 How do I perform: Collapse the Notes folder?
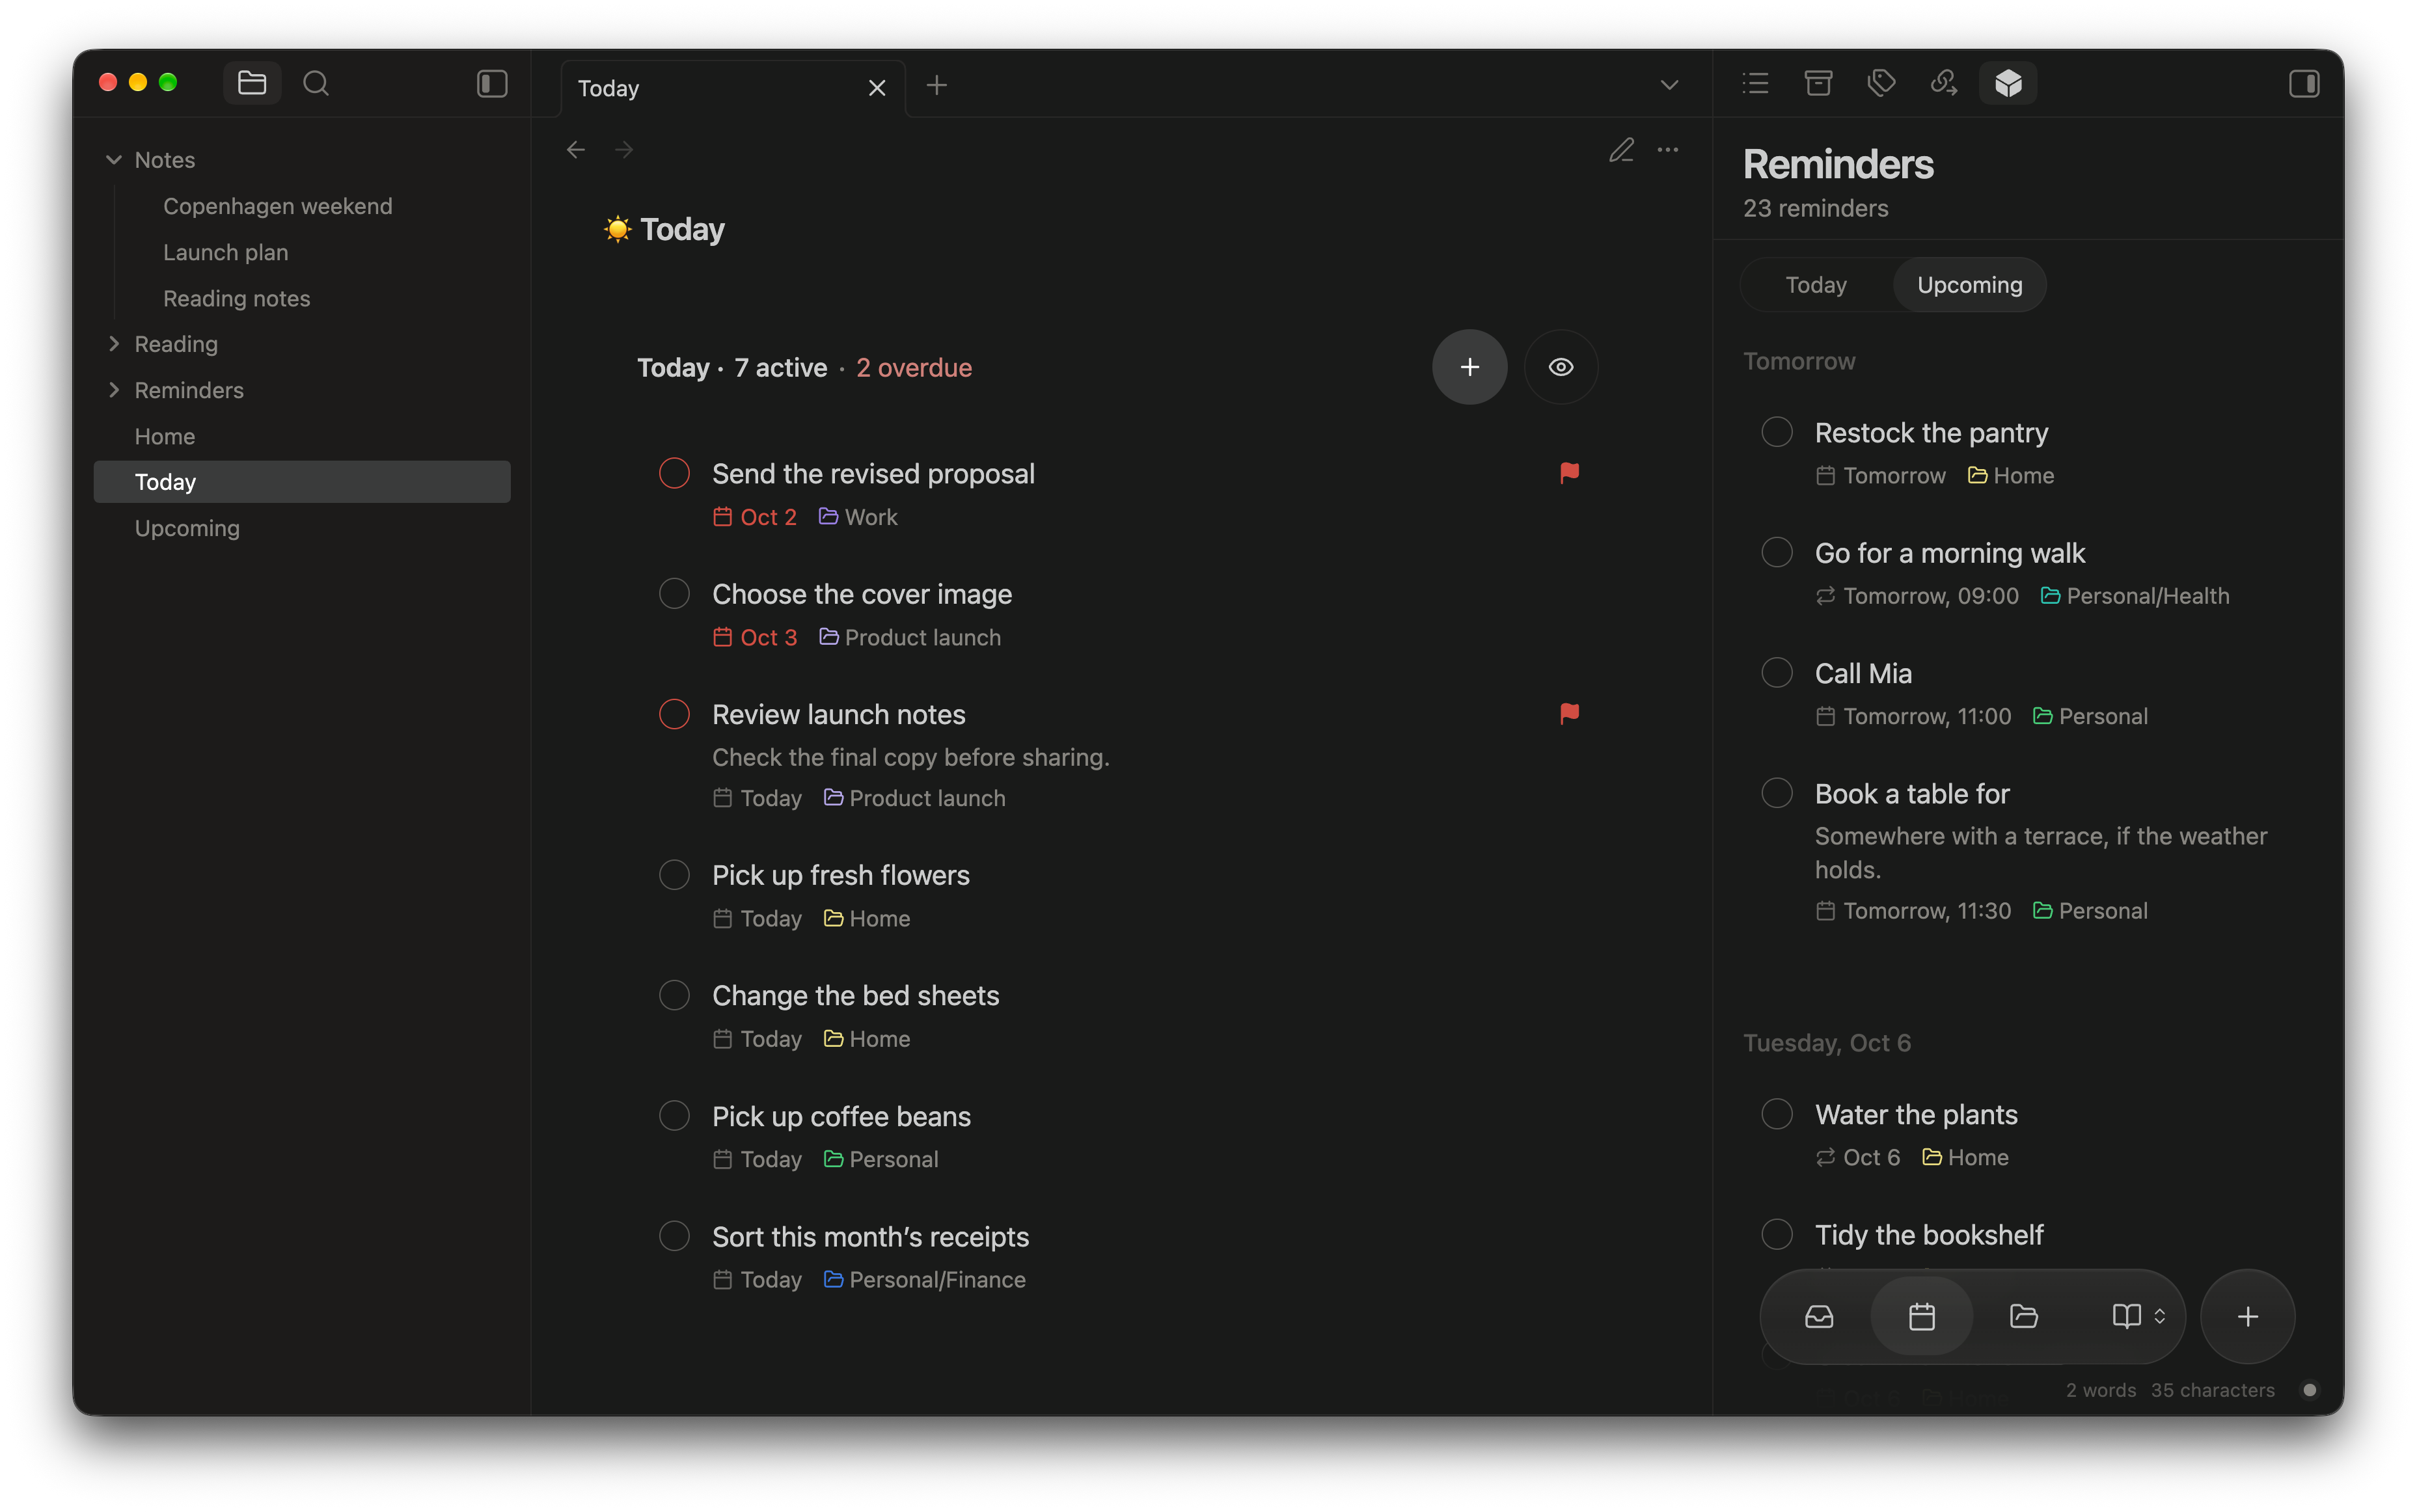click(114, 160)
